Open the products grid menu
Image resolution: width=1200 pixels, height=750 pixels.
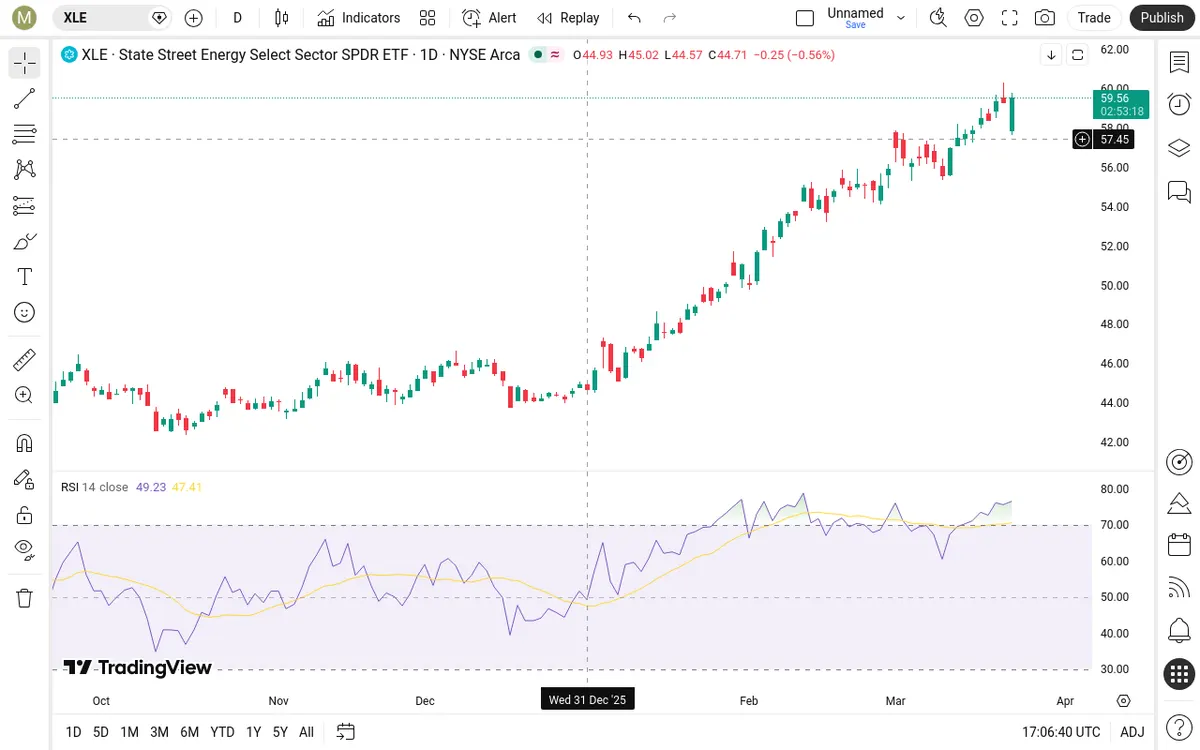pyautogui.click(x=1179, y=674)
